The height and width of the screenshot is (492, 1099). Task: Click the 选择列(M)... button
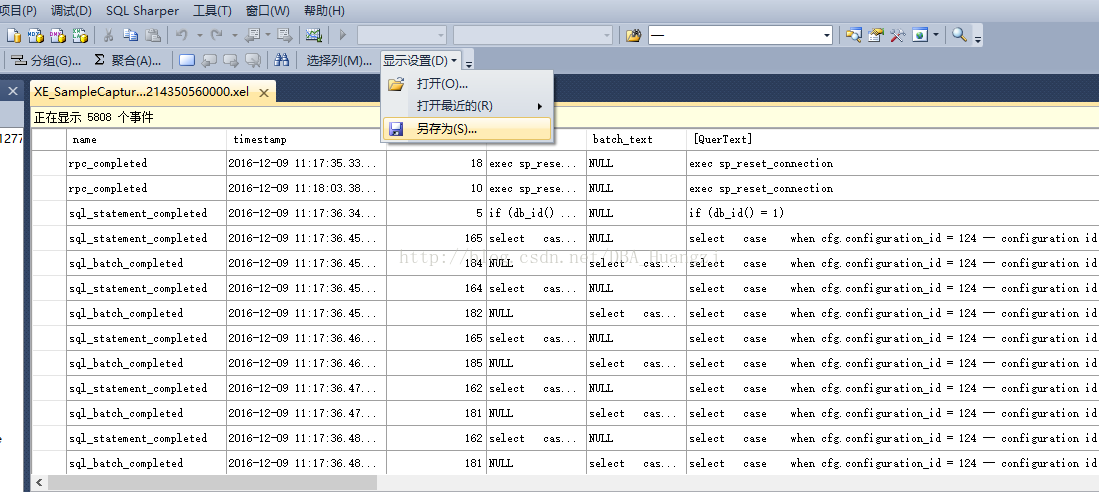[x=339, y=60]
